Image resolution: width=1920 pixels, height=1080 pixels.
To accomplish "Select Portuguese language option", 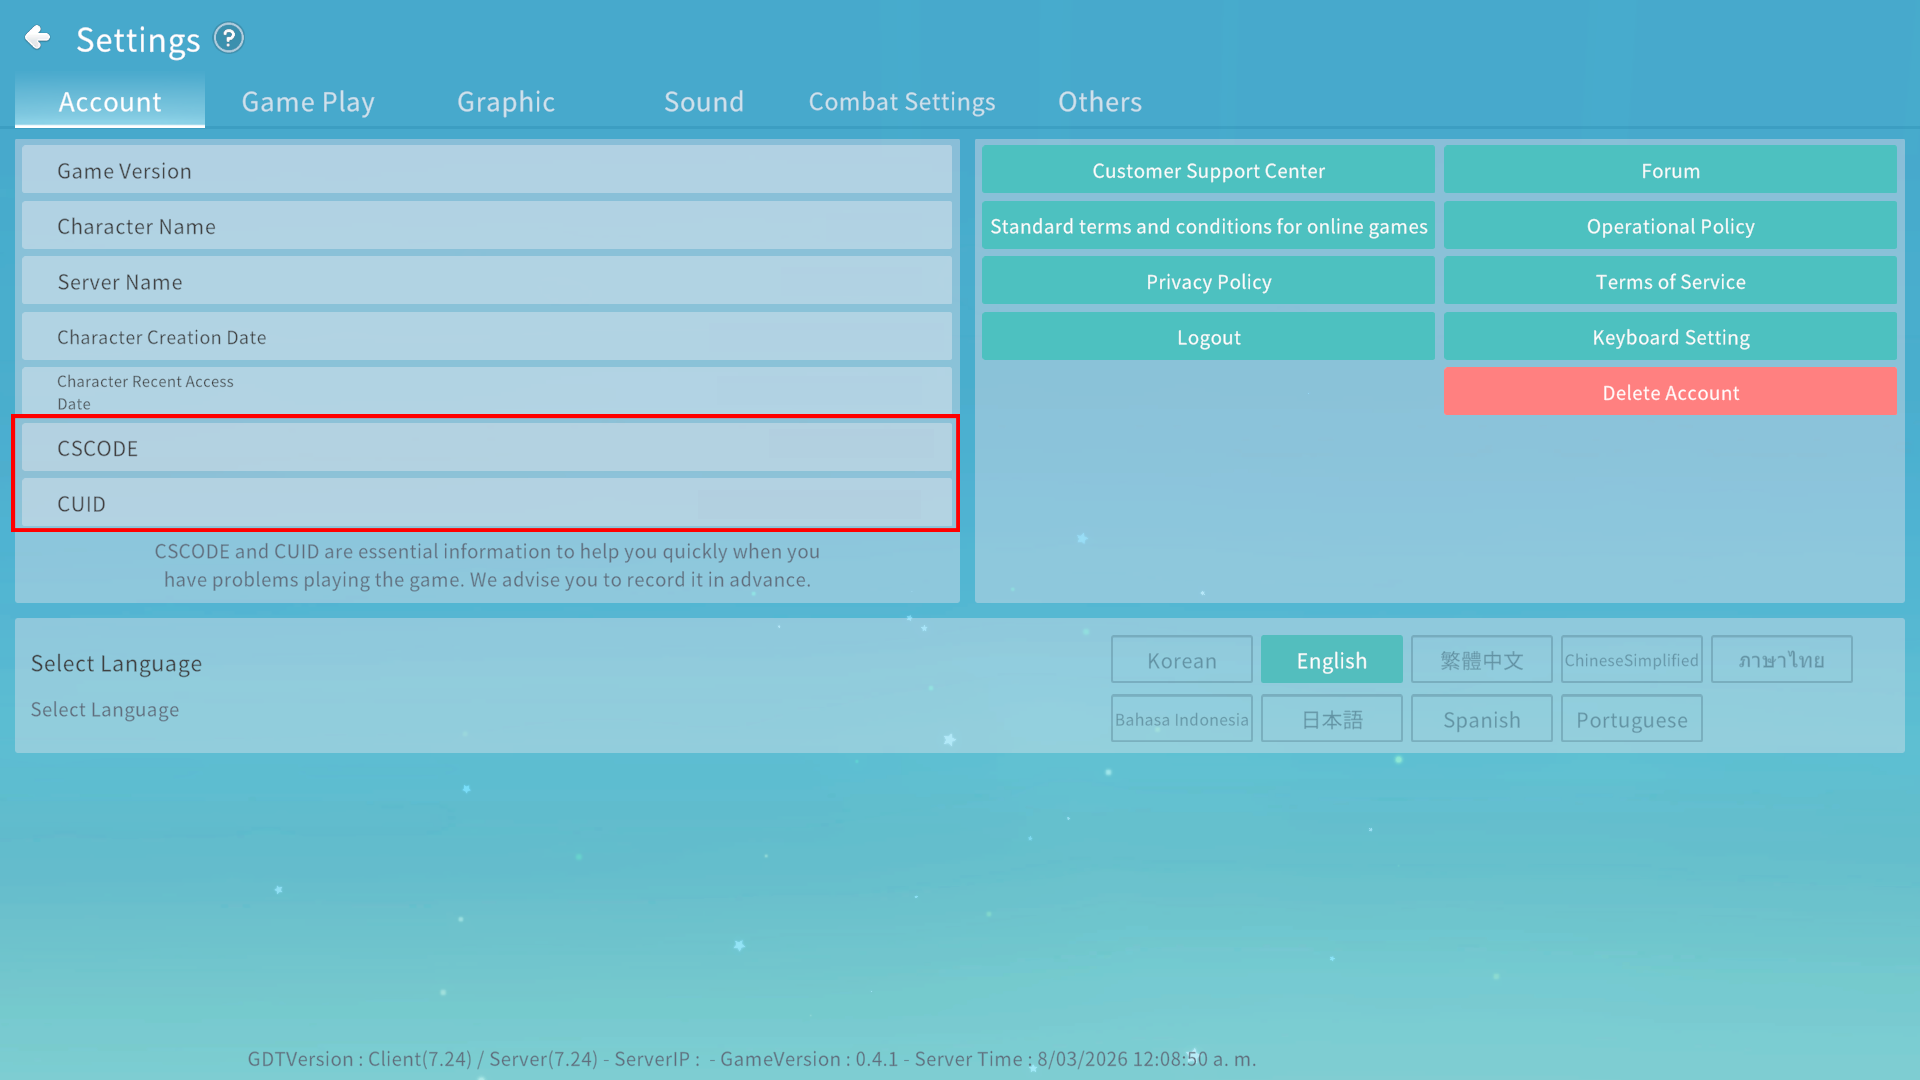I will coord(1631,719).
